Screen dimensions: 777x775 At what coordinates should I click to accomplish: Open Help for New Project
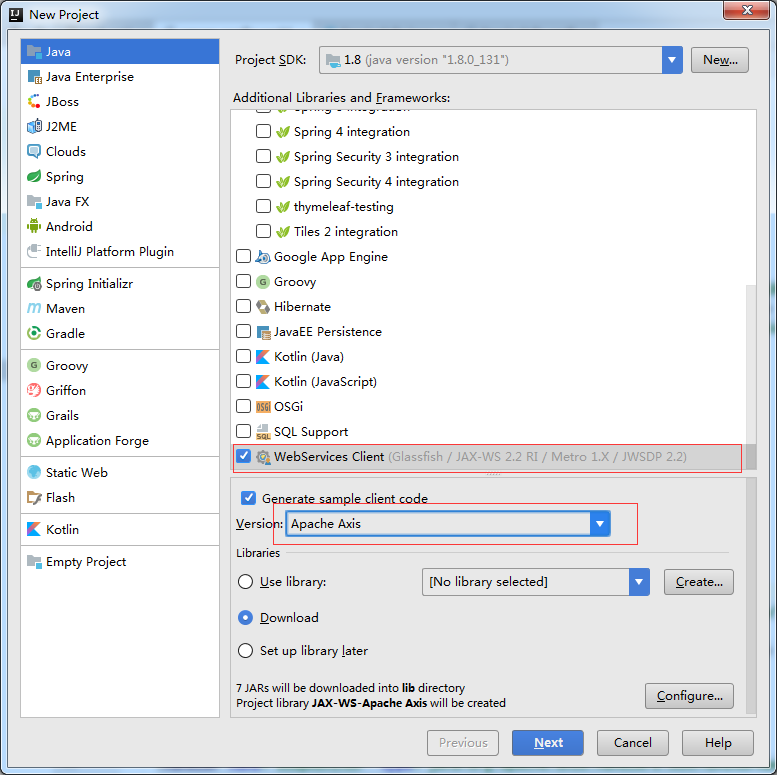718,742
